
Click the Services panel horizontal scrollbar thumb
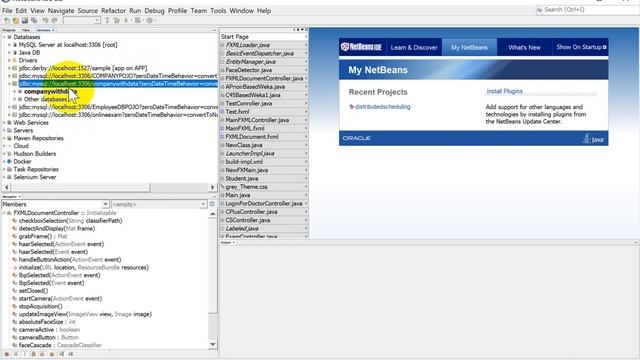click(80, 187)
